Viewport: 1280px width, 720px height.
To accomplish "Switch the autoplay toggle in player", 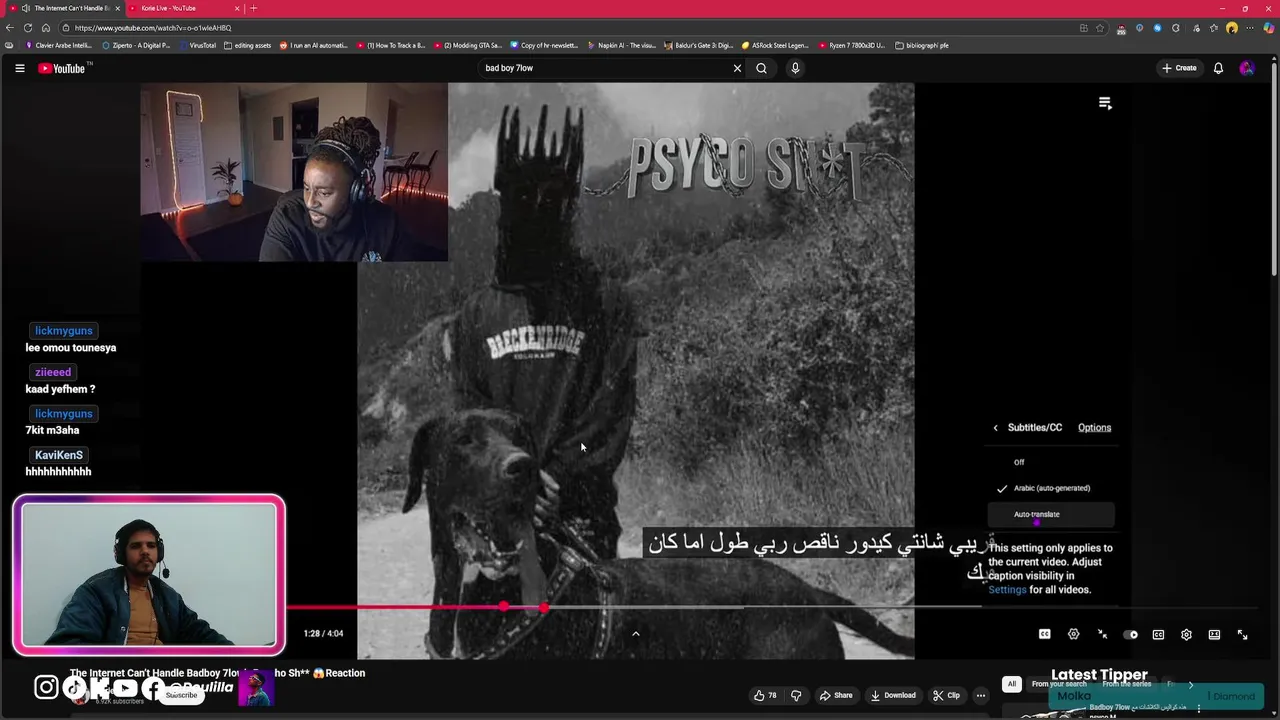I will tap(1130, 634).
